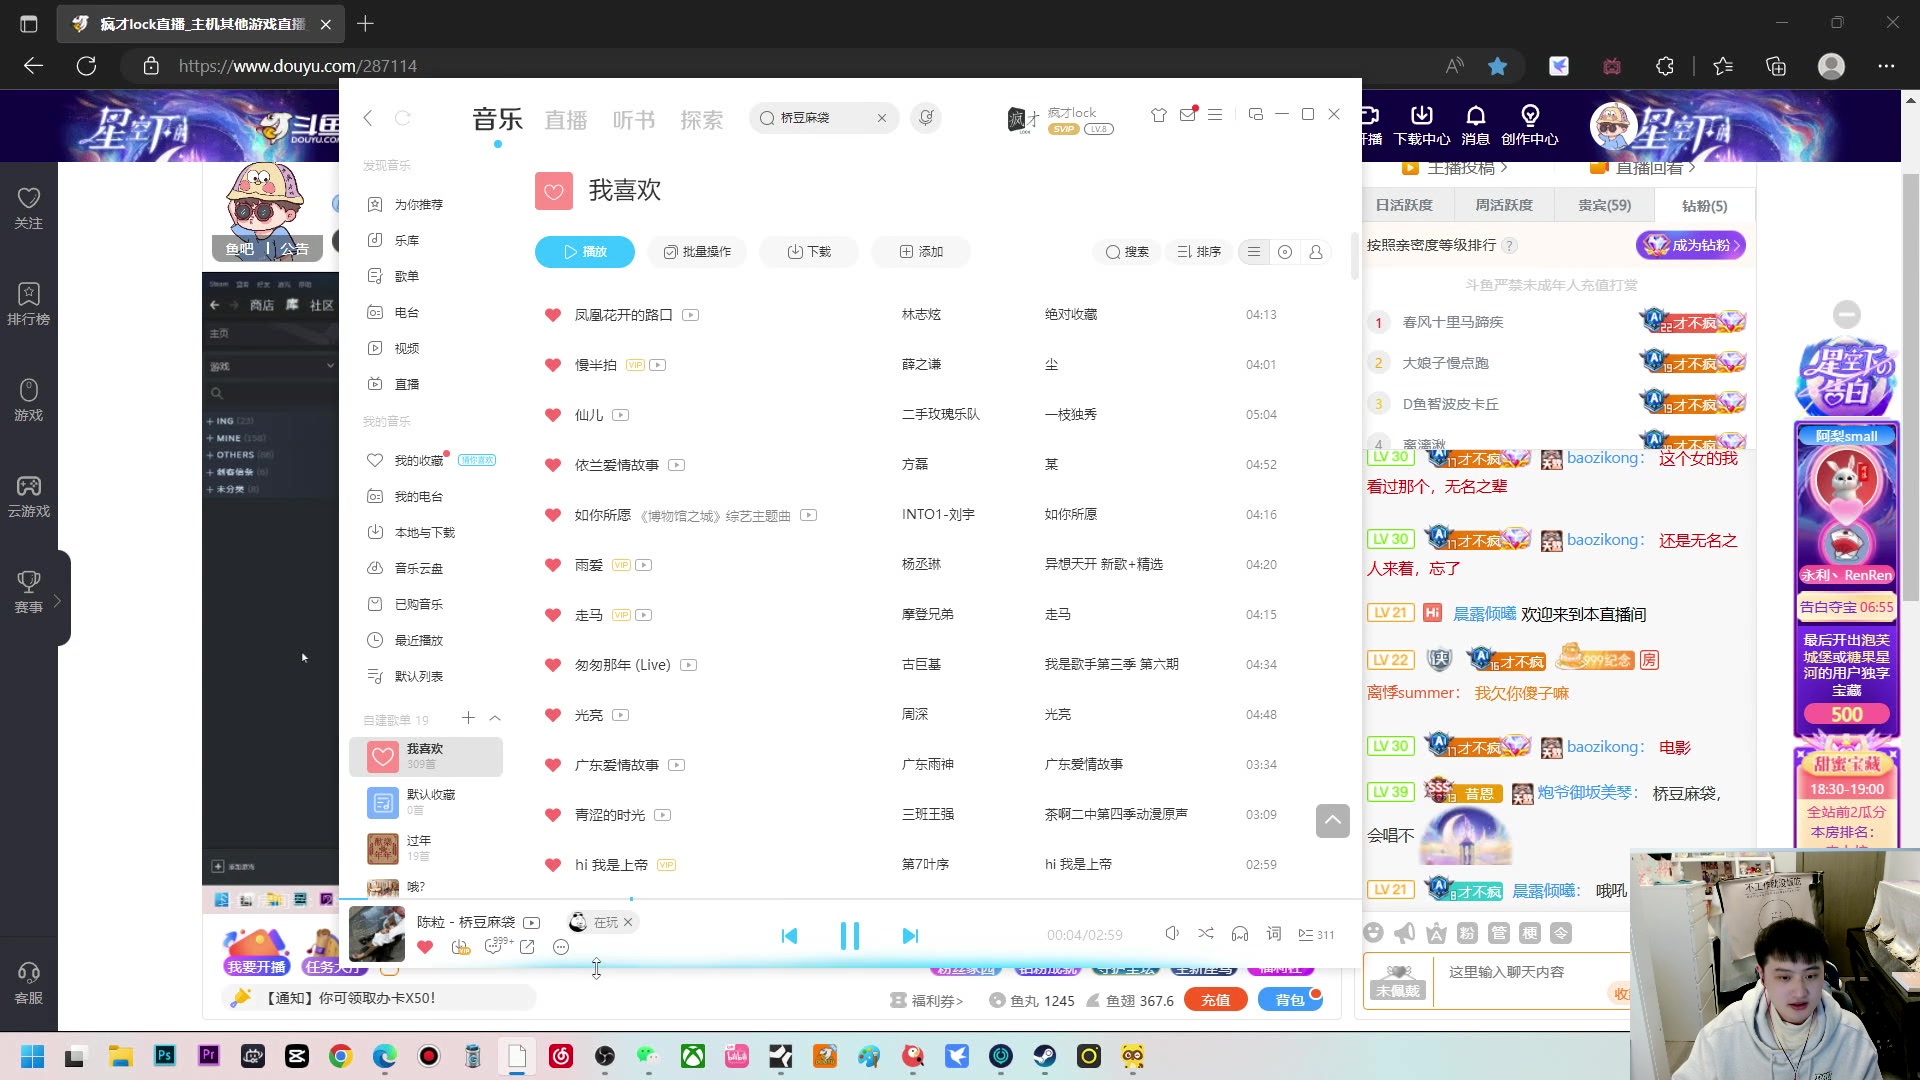Open Douyu 消息 notifications
The image size is (1920, 1080).
coord(1475,126)
